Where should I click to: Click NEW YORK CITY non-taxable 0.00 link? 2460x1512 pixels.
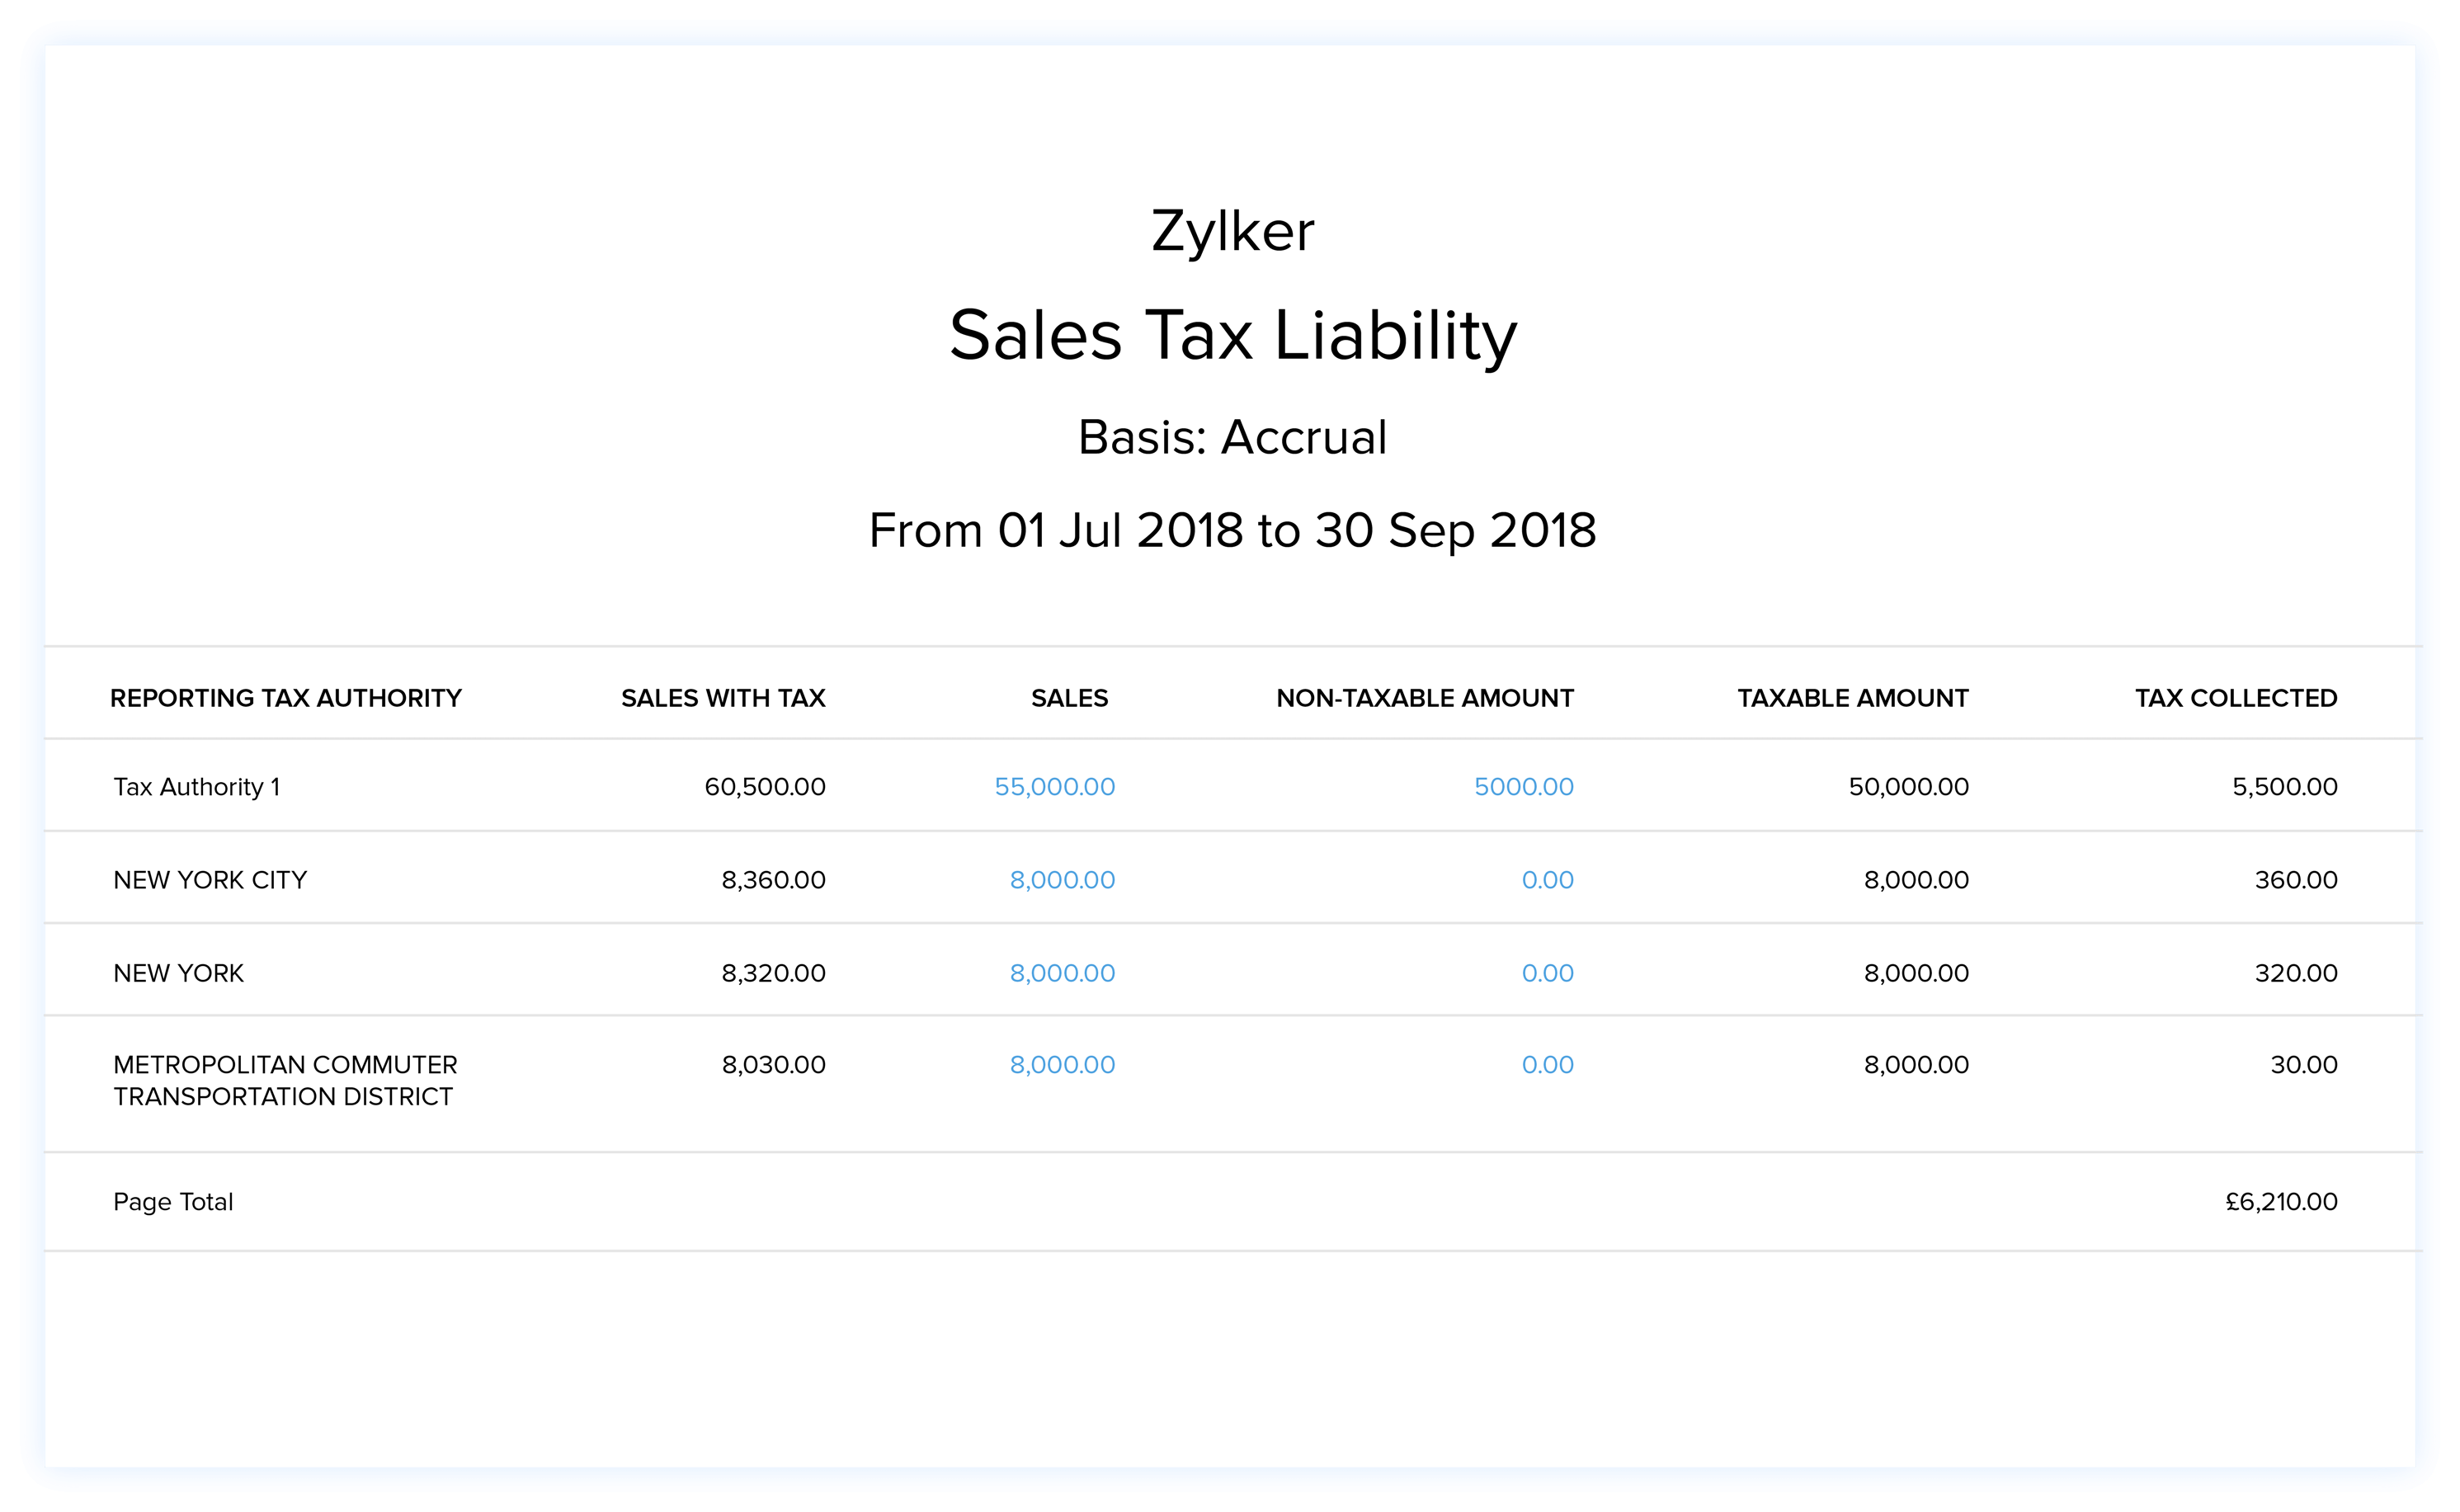(1547, 880)
